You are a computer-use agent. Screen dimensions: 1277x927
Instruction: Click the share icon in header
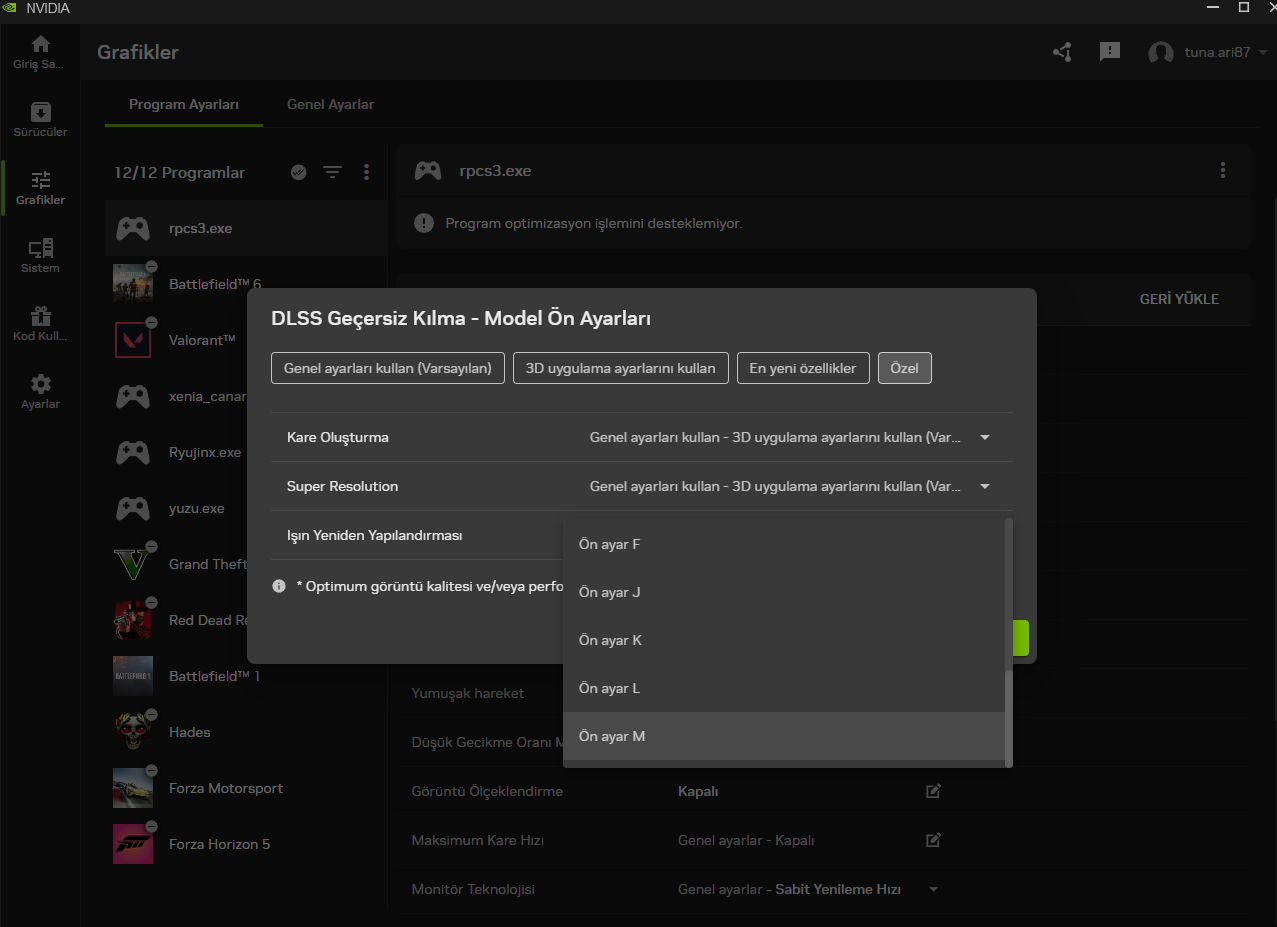pyautogui.click(x=1062, y=52)
